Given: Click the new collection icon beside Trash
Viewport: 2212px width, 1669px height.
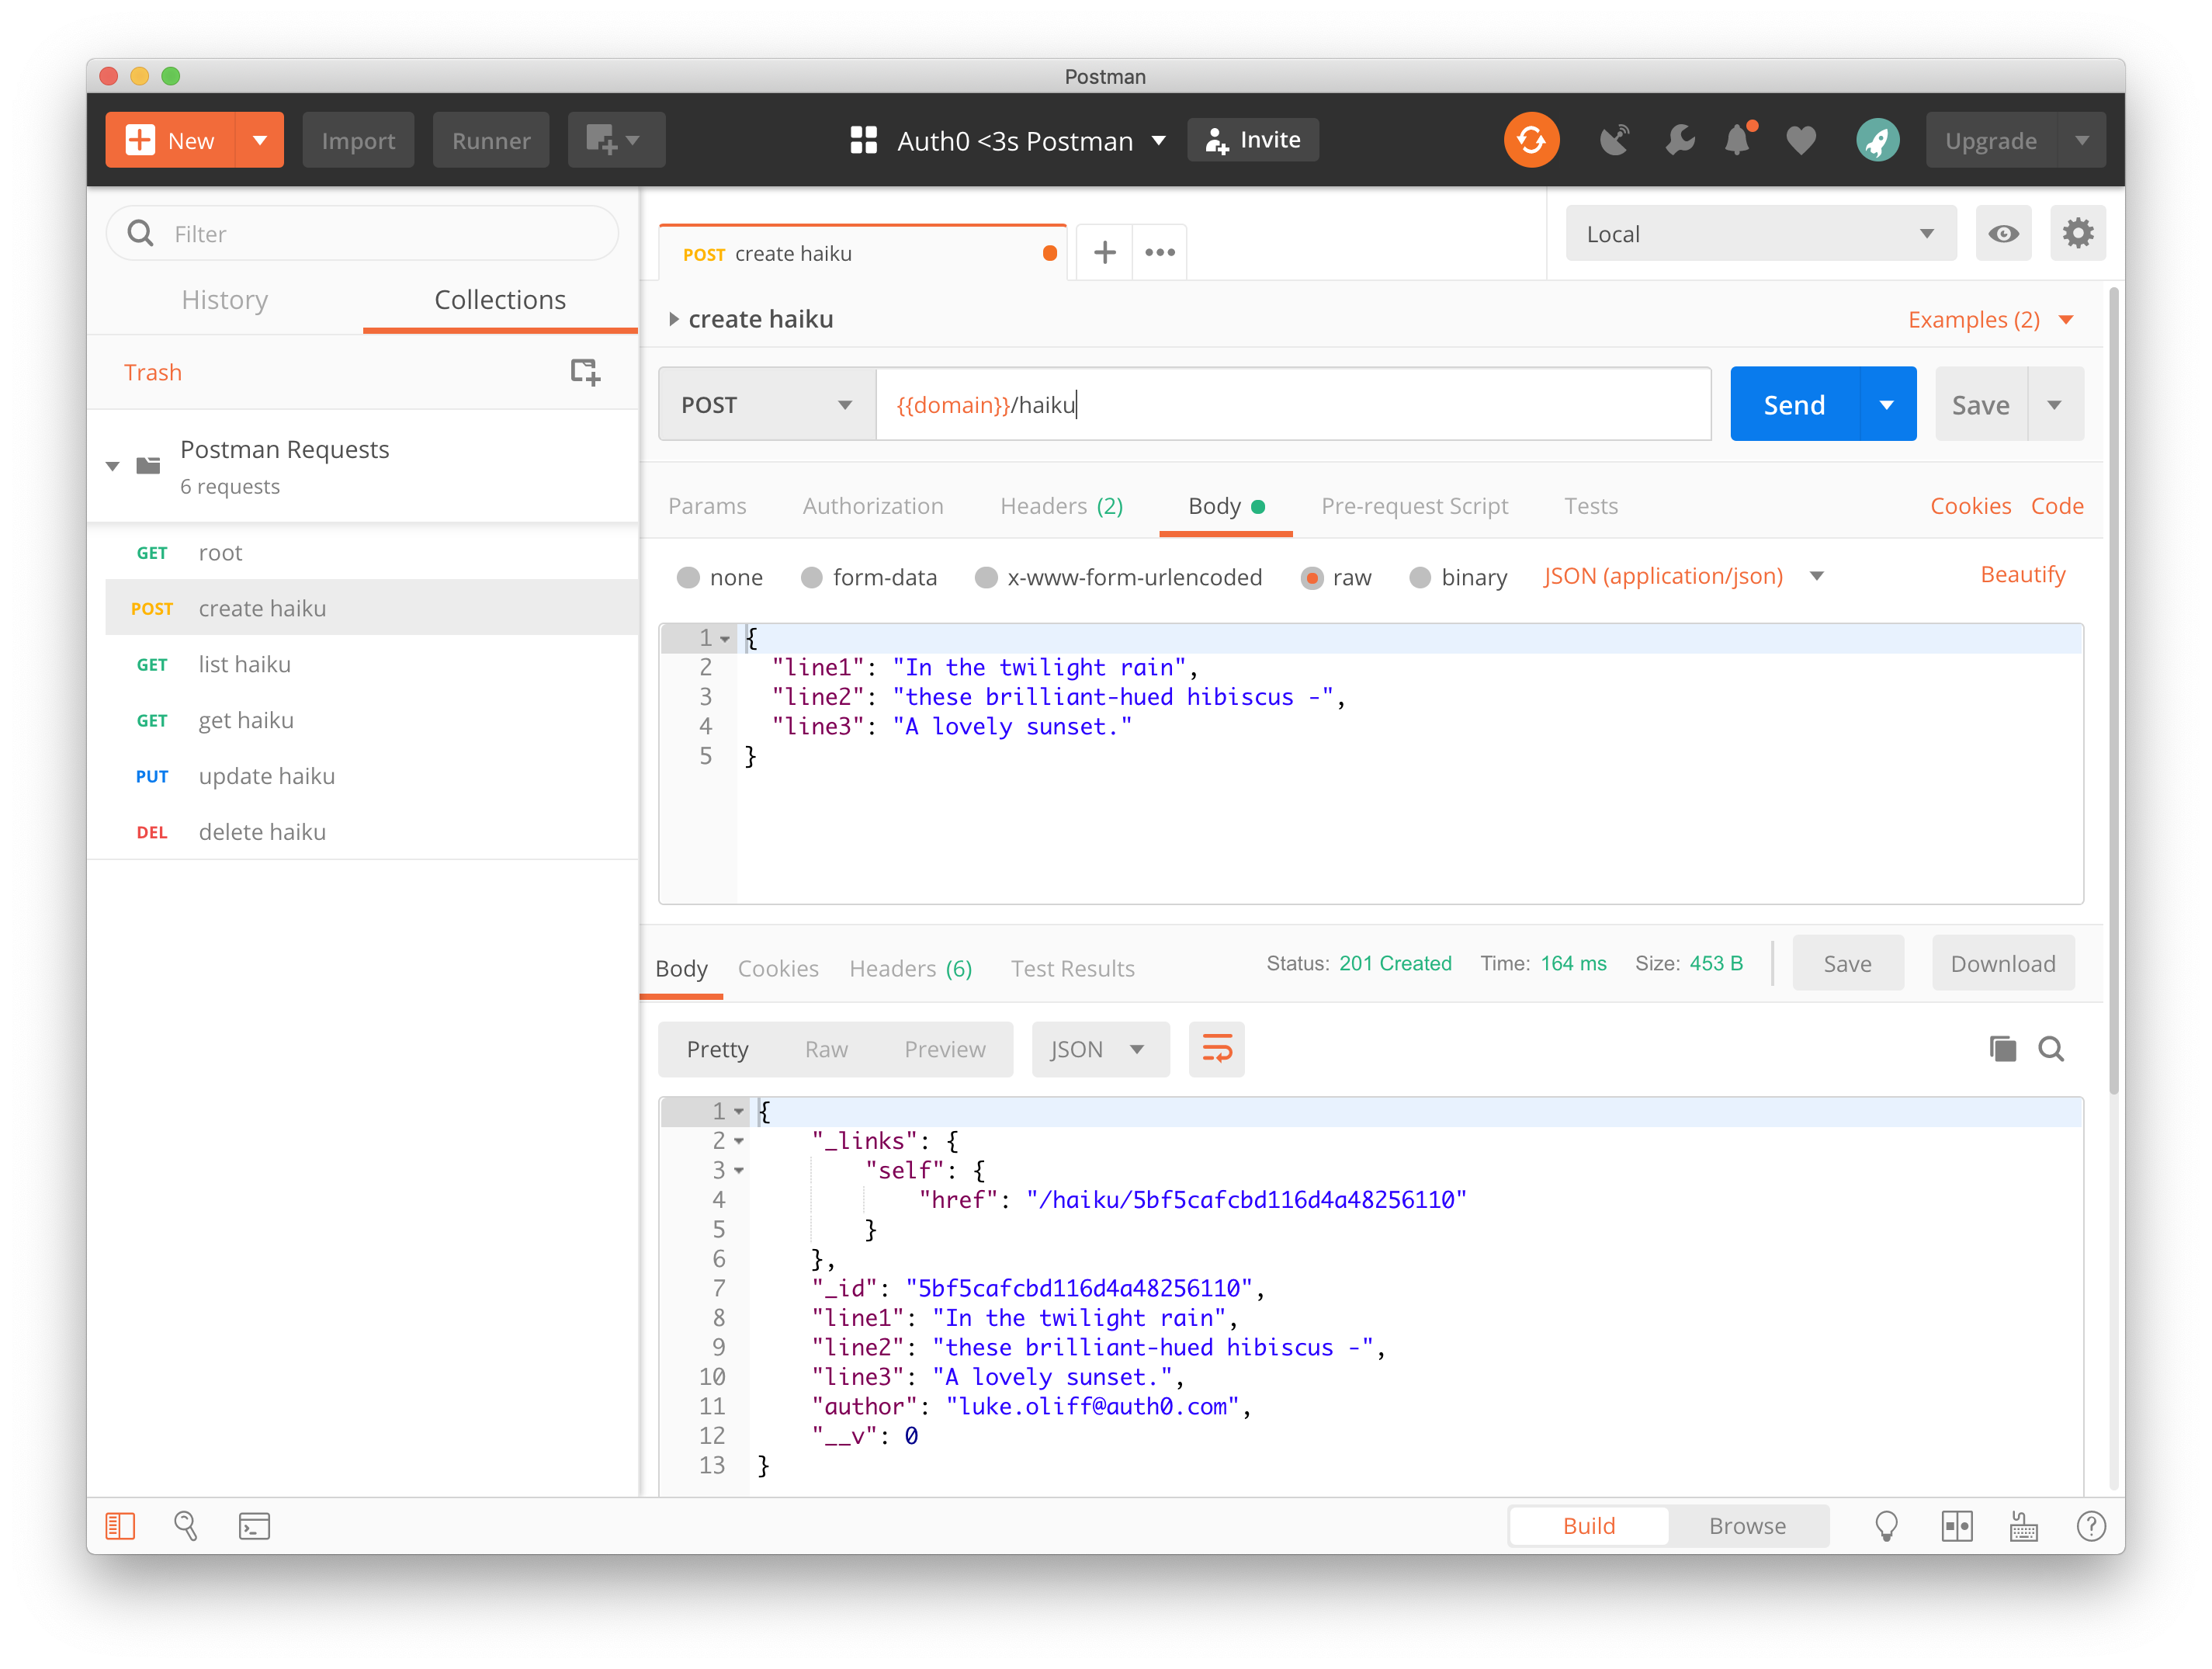Looking at the screenshot, I should pos(585,372).
